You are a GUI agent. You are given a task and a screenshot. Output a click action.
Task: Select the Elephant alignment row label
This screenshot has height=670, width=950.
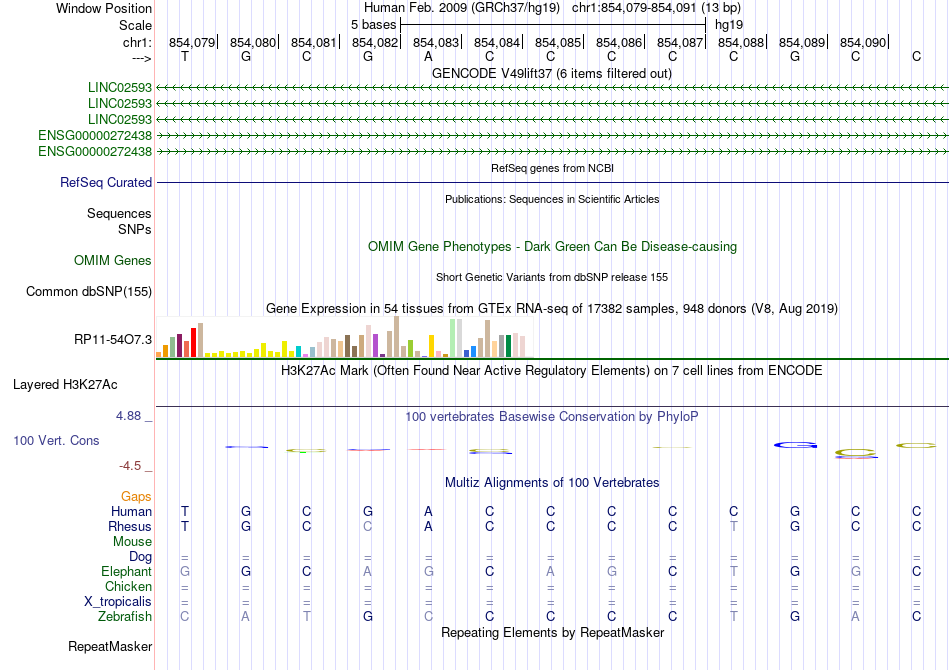[x=126, y=571]
